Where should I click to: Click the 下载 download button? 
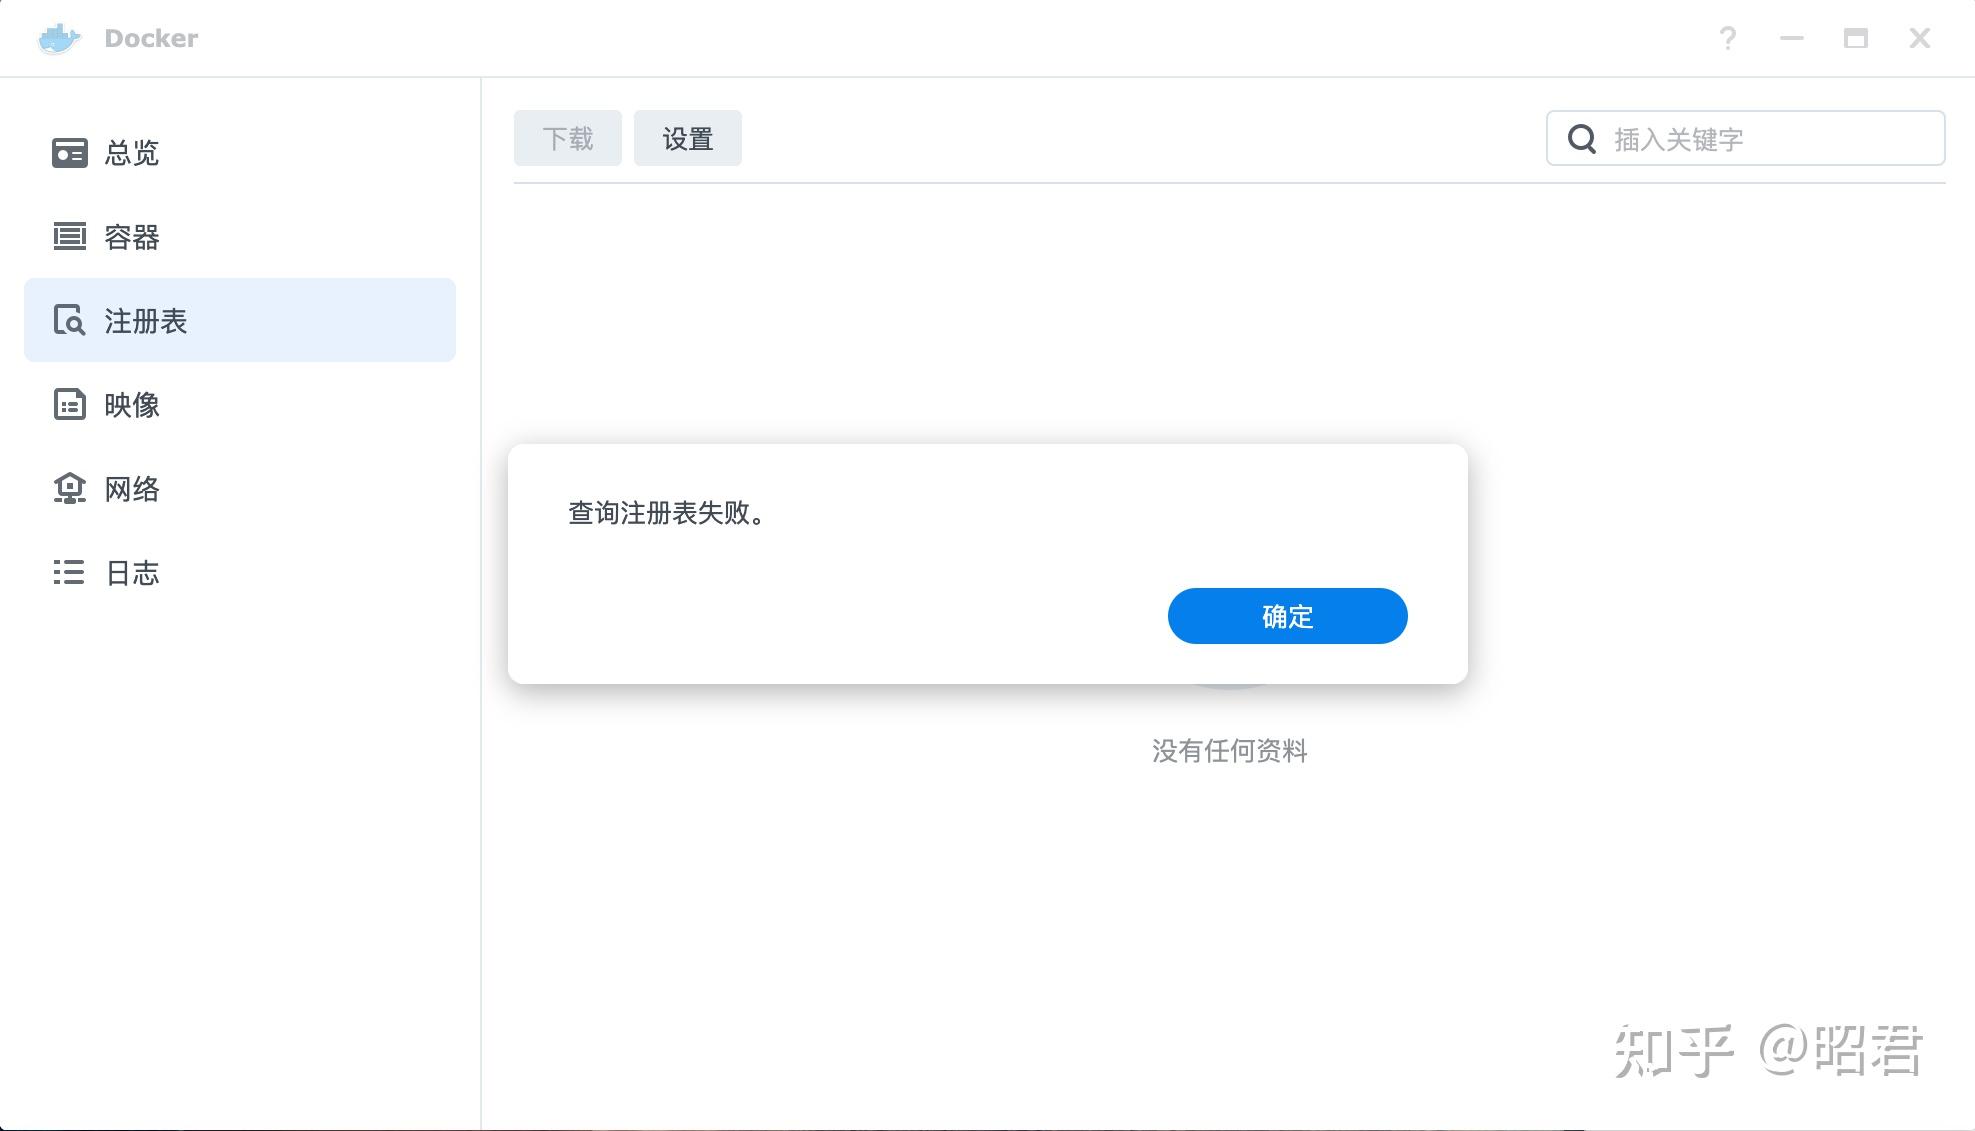coord(567,138)
